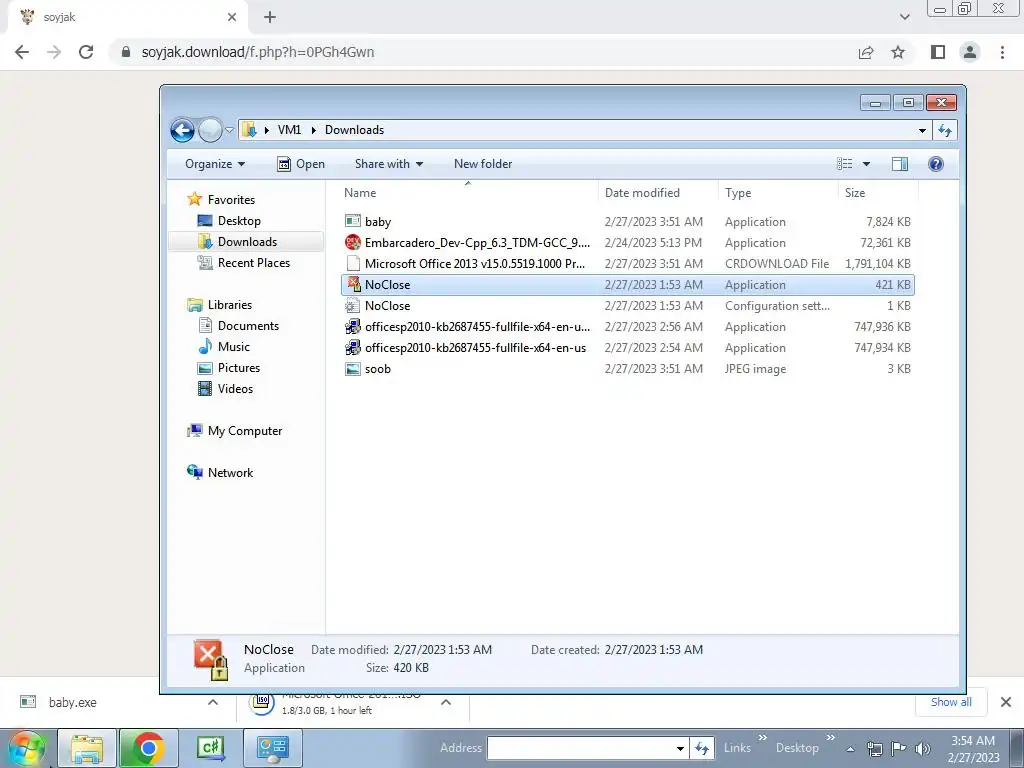Reload the soyjak.download page

pos(86,52)
